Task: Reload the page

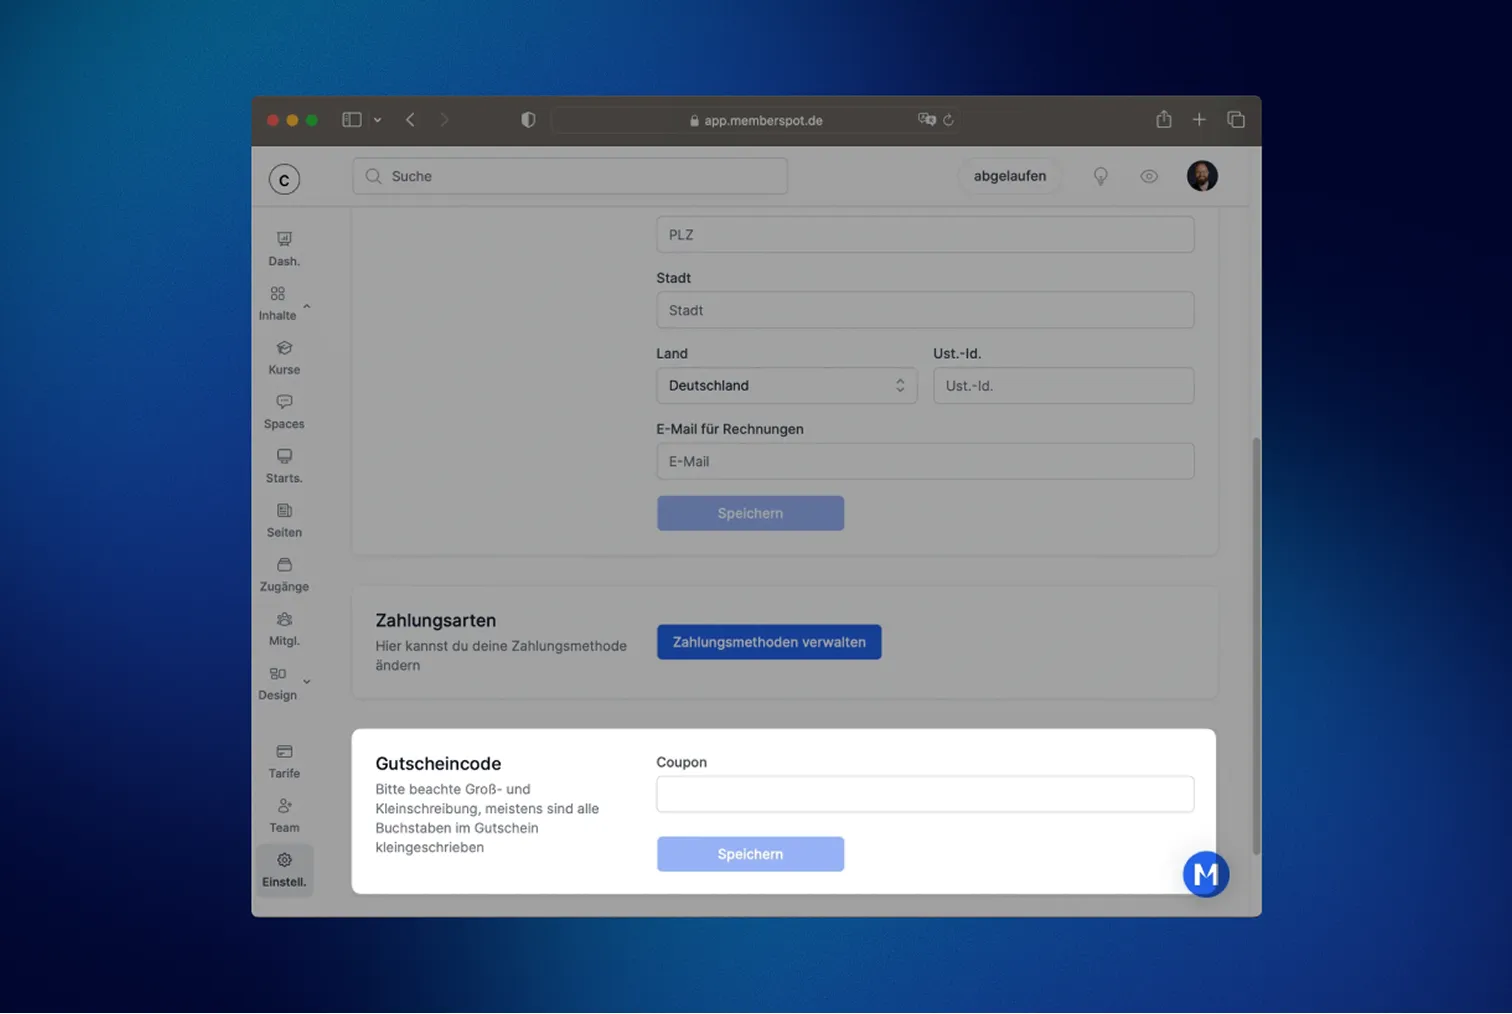Action: click(x=948, y=120)
